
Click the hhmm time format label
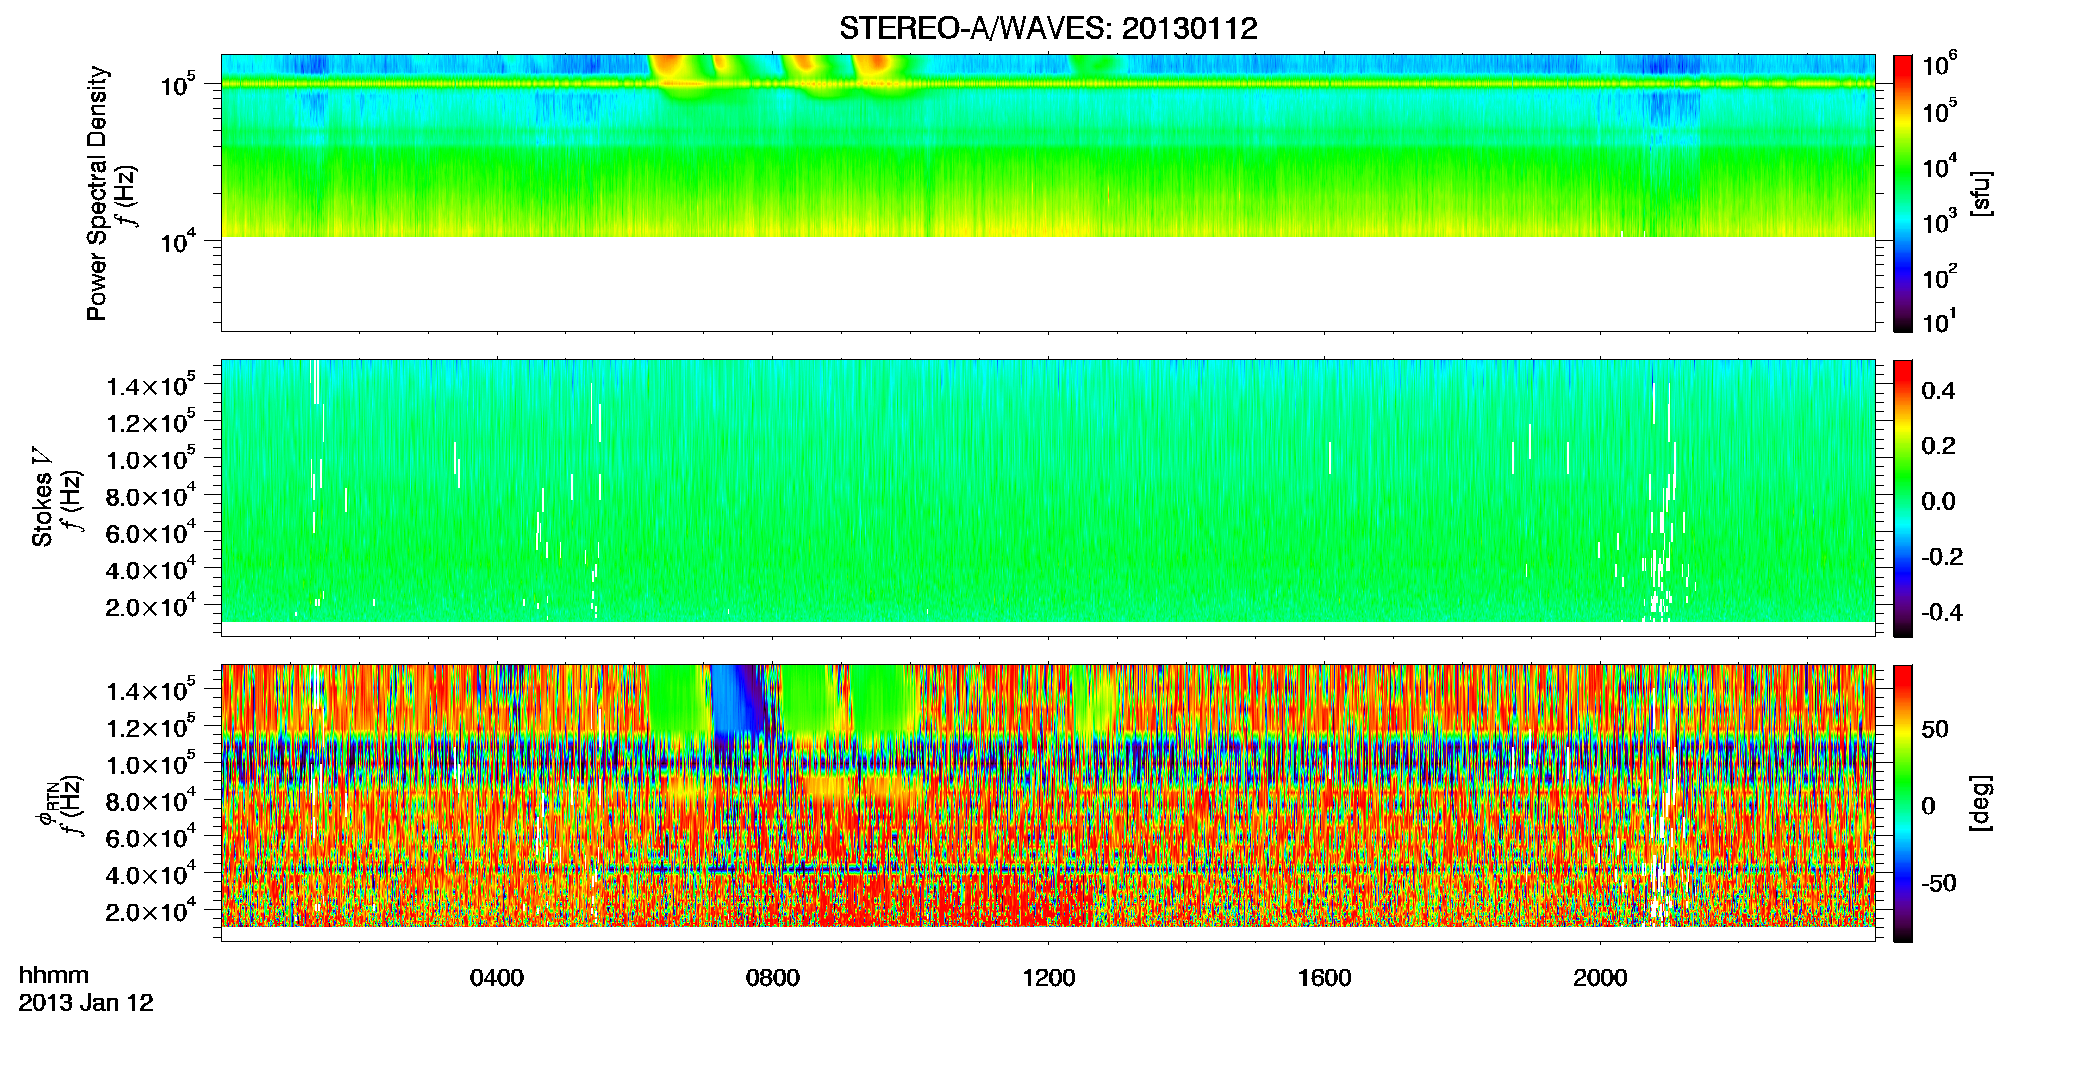[54, 975]
